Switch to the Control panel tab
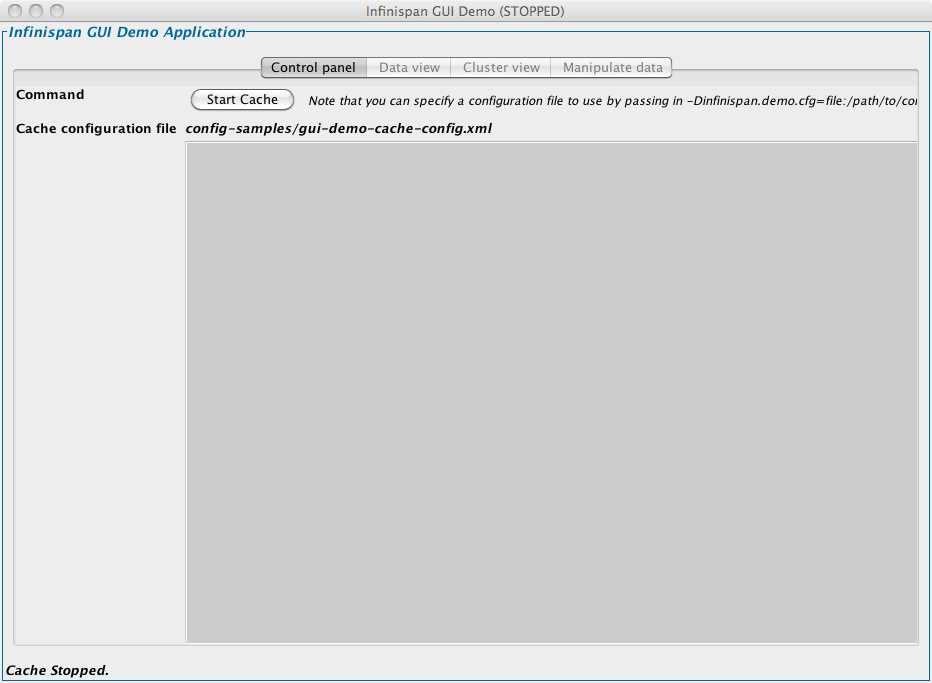 313,68
